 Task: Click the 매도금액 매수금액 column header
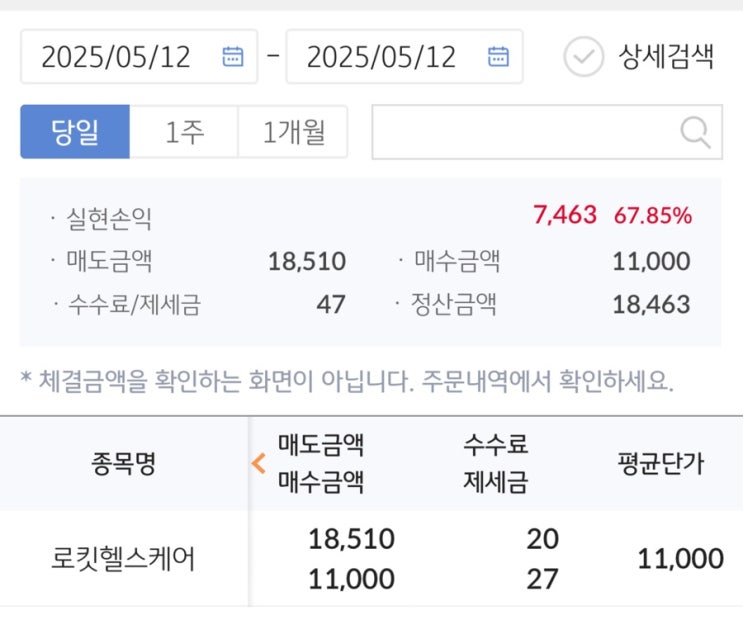320,463
